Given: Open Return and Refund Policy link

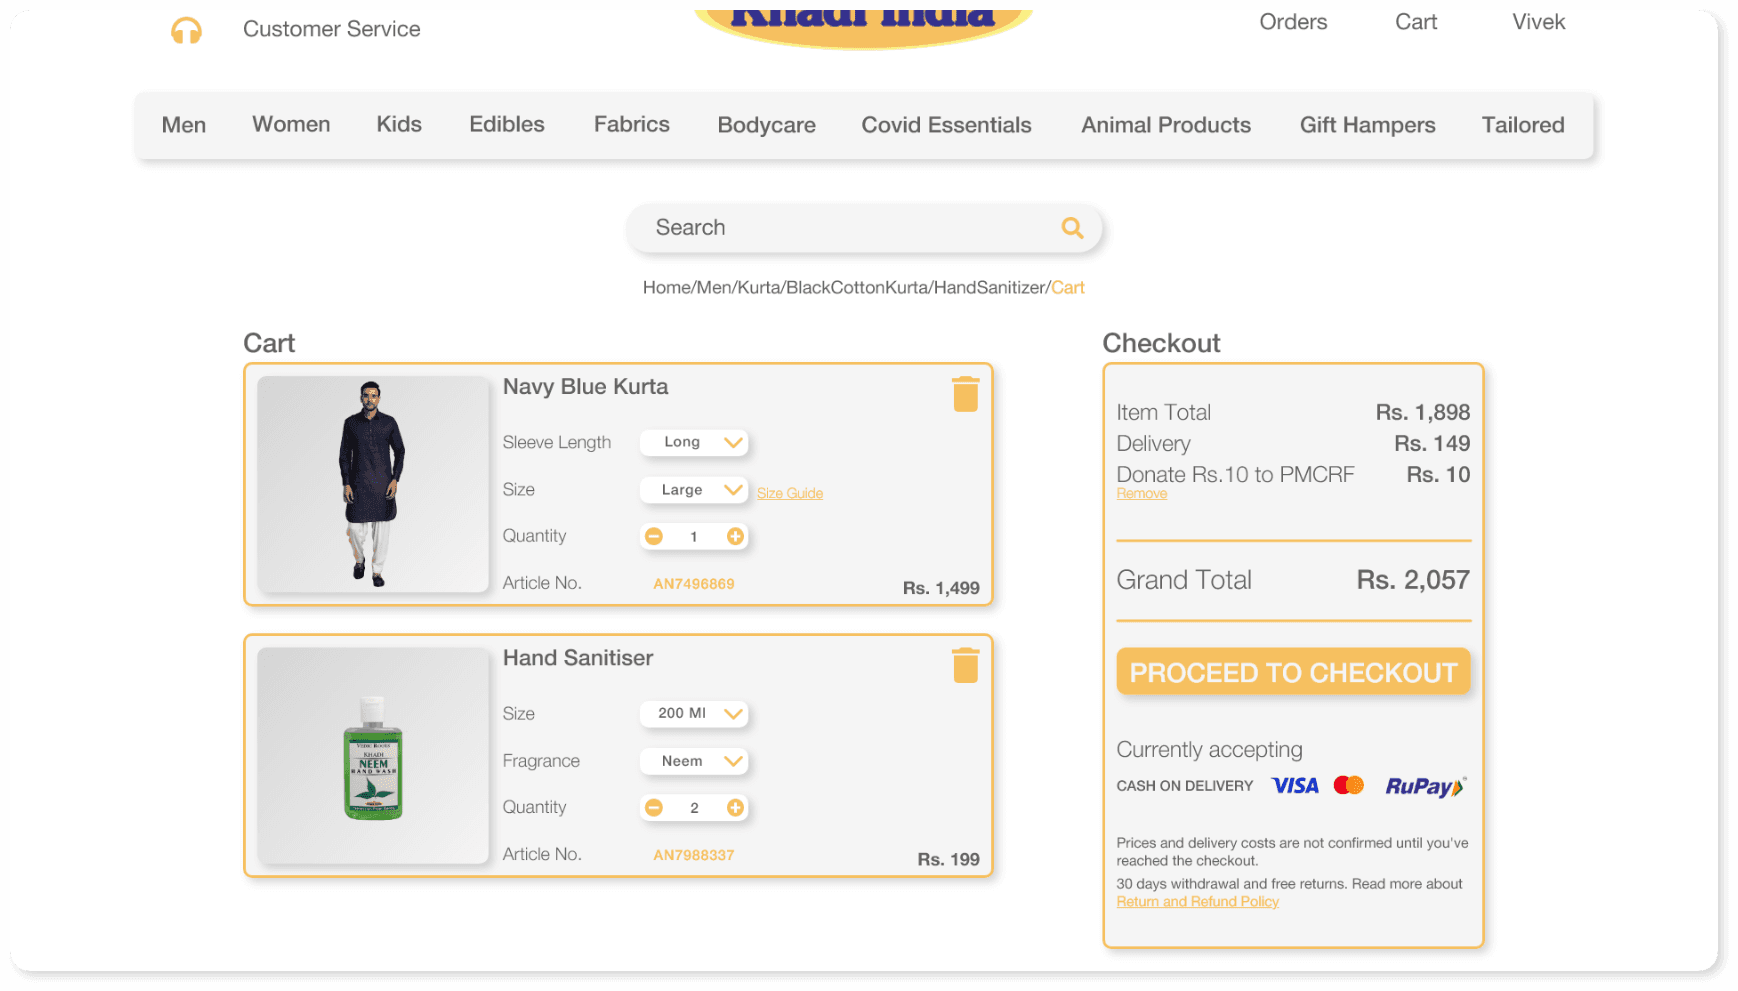Looking at the screenshot, I should 1198,902.
